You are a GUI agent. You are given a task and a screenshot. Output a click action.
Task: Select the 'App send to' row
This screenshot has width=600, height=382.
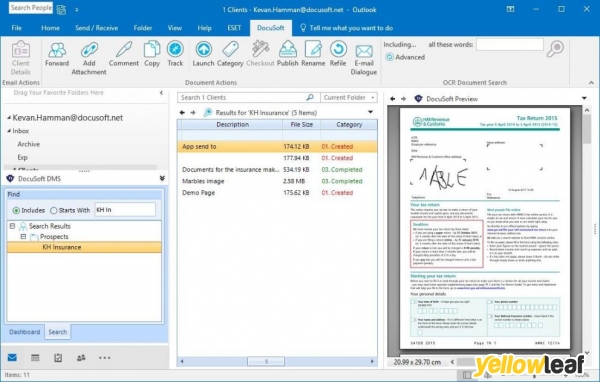[x=277, y=147]
